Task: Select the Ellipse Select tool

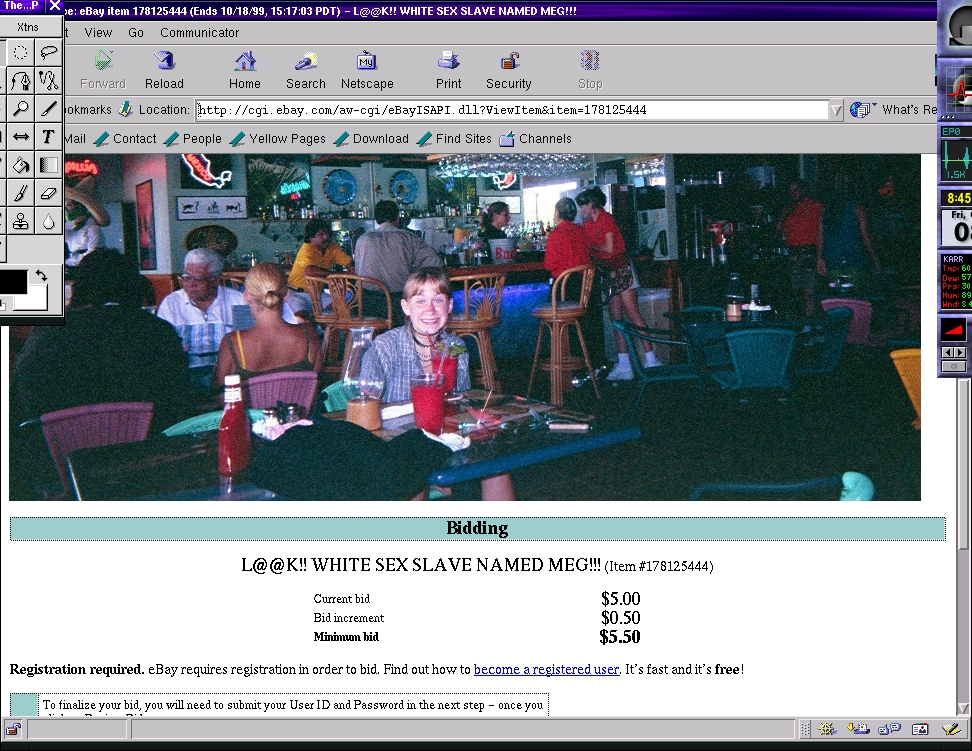Action: [20, 52]
